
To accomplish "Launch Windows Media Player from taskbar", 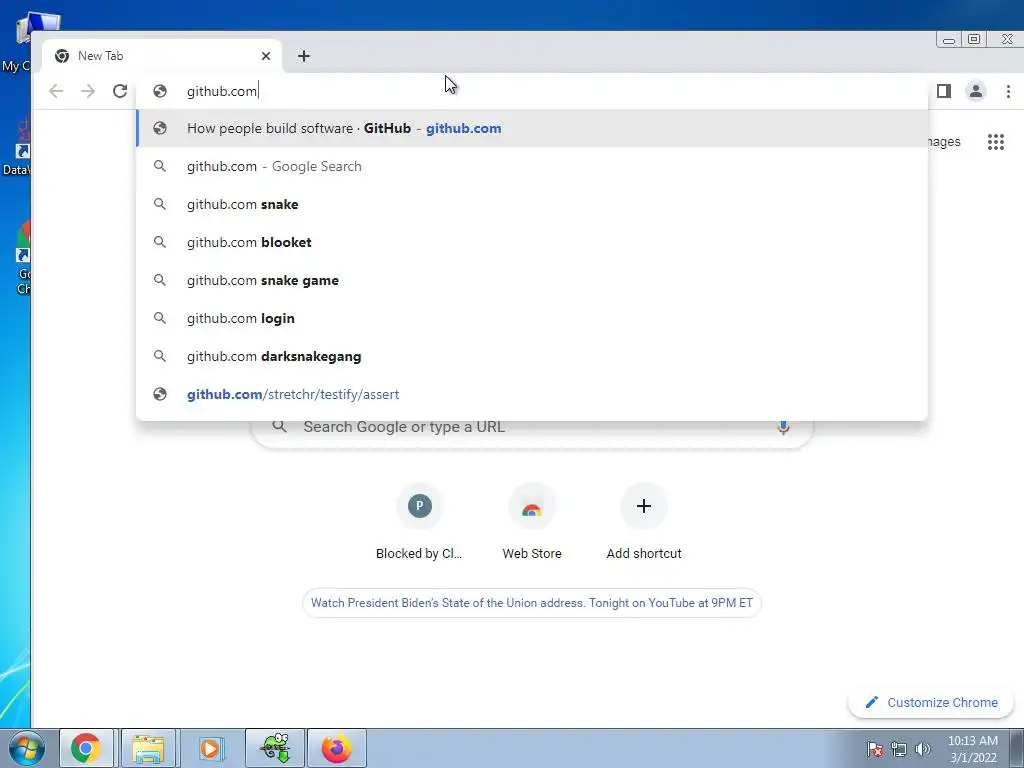I will click(210, 748).
